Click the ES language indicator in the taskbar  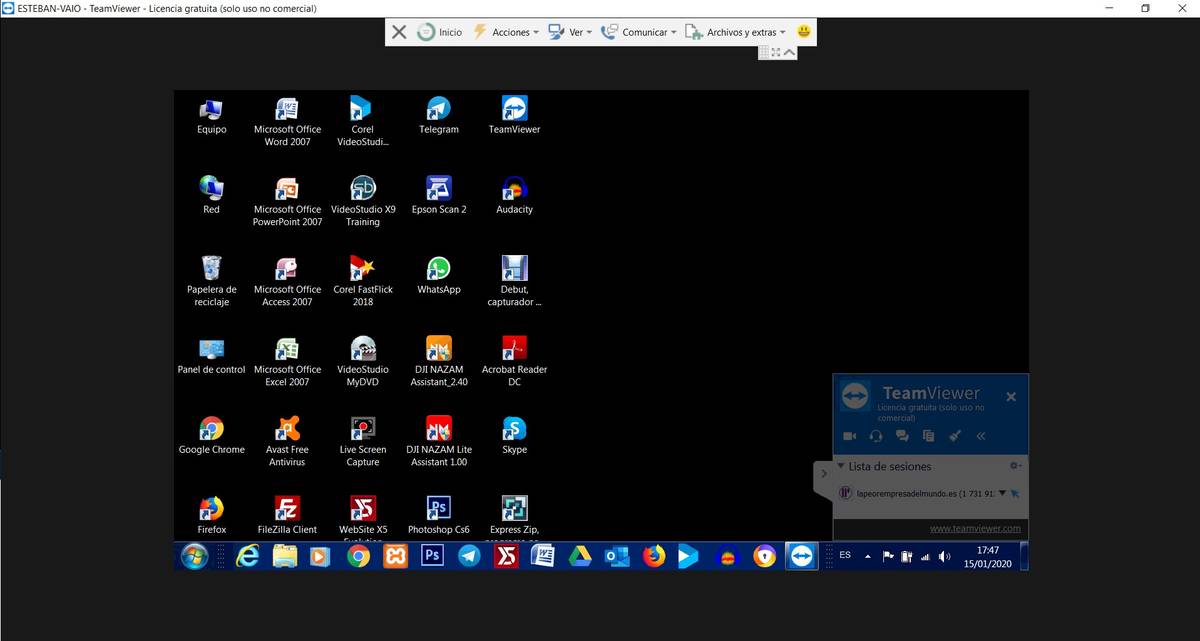point(845,555)
